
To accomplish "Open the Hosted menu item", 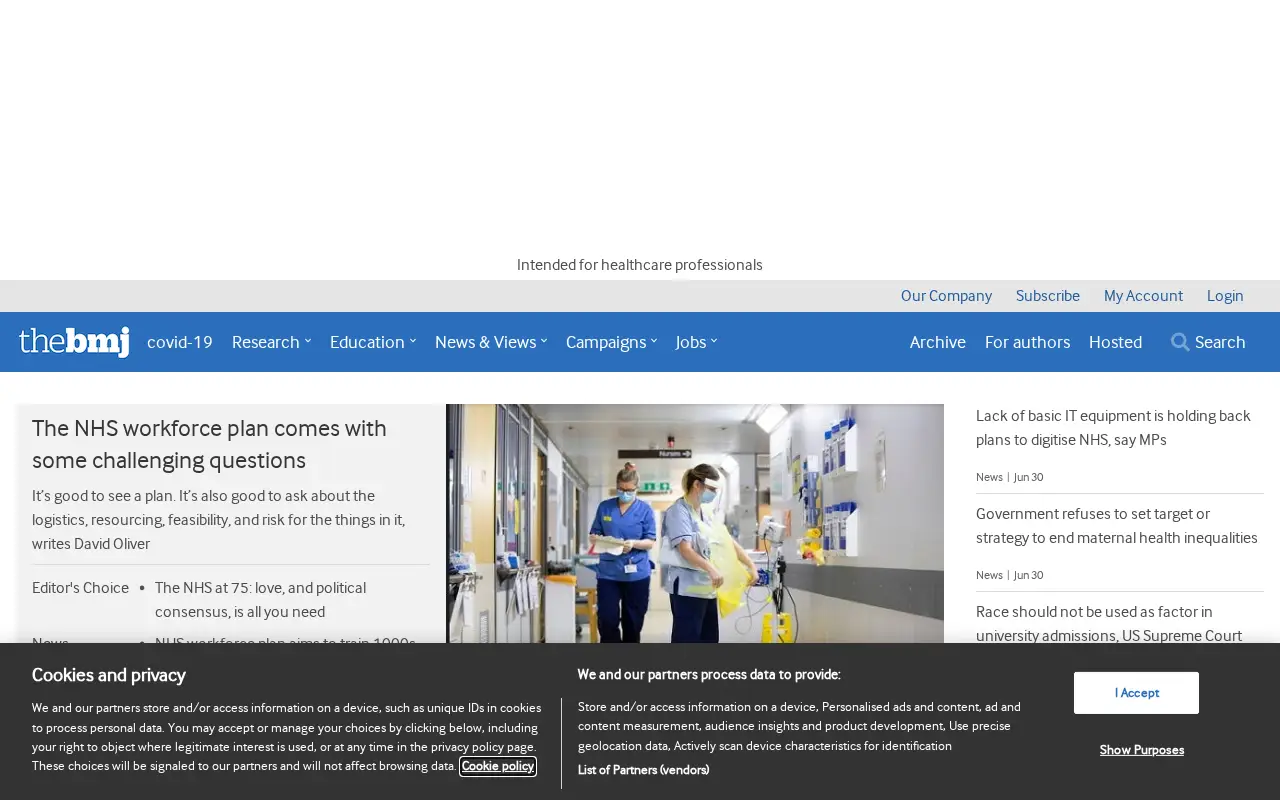I will pyautogui.click(x=1115, y=342).
